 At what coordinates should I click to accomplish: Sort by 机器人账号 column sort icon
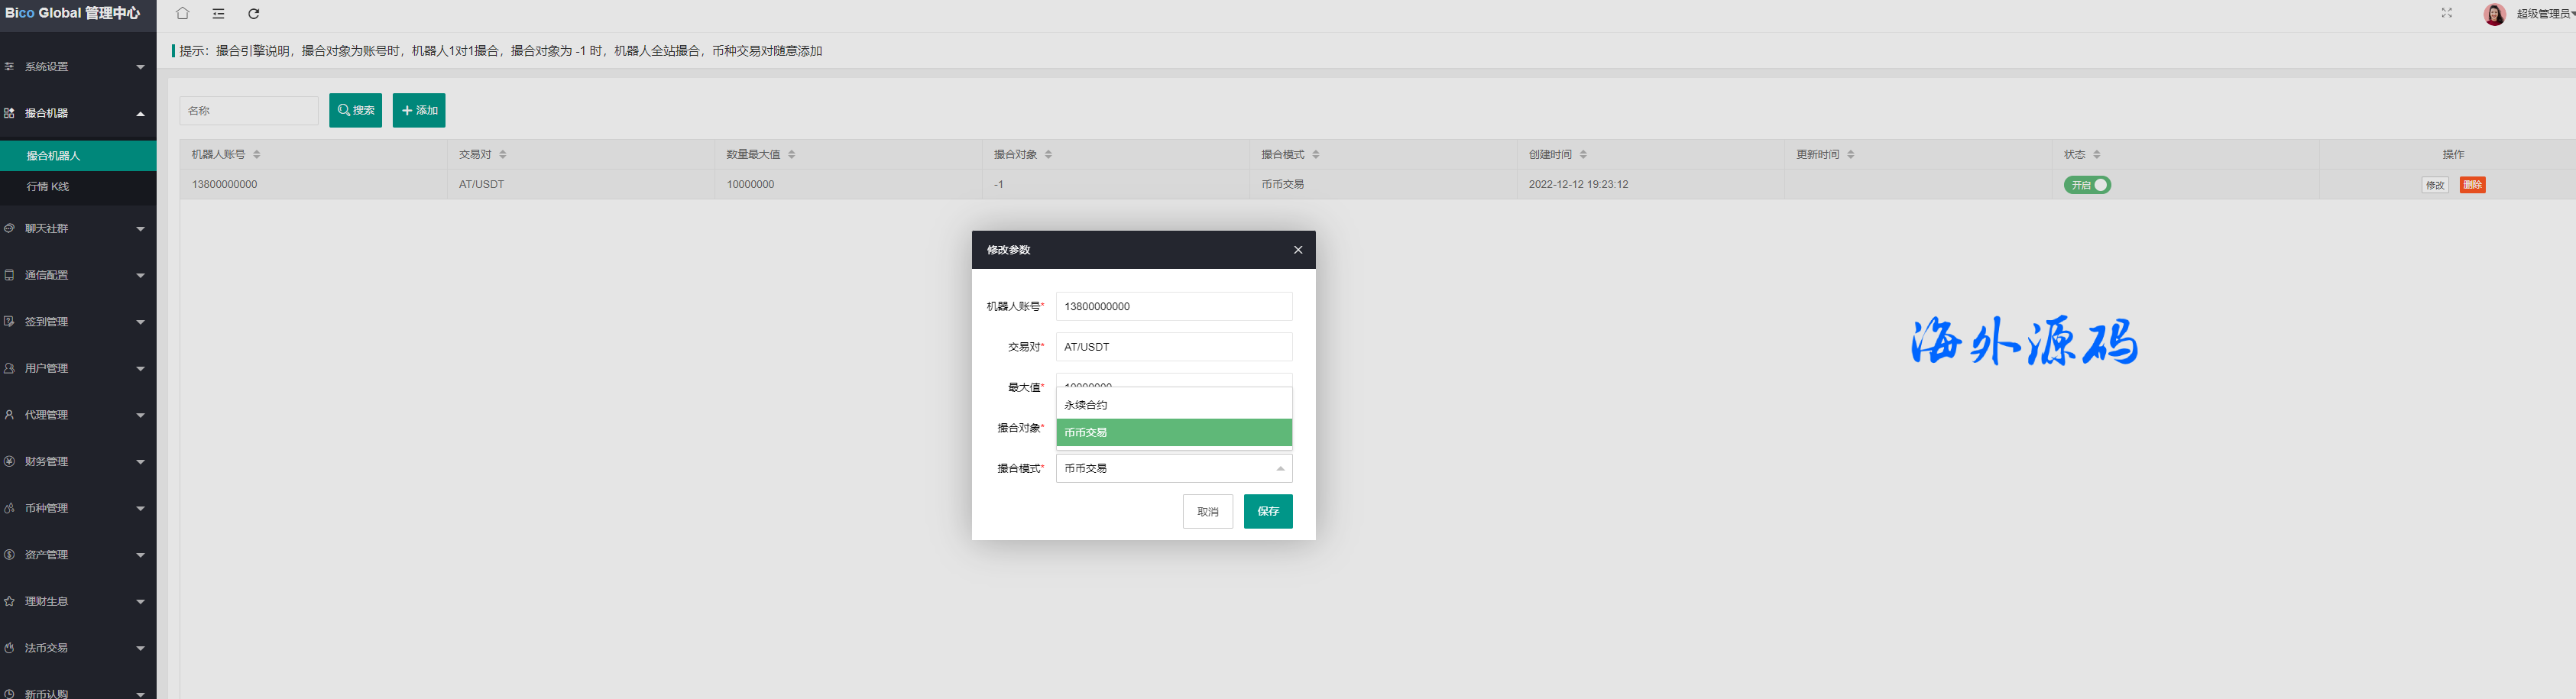pos(257,155)
